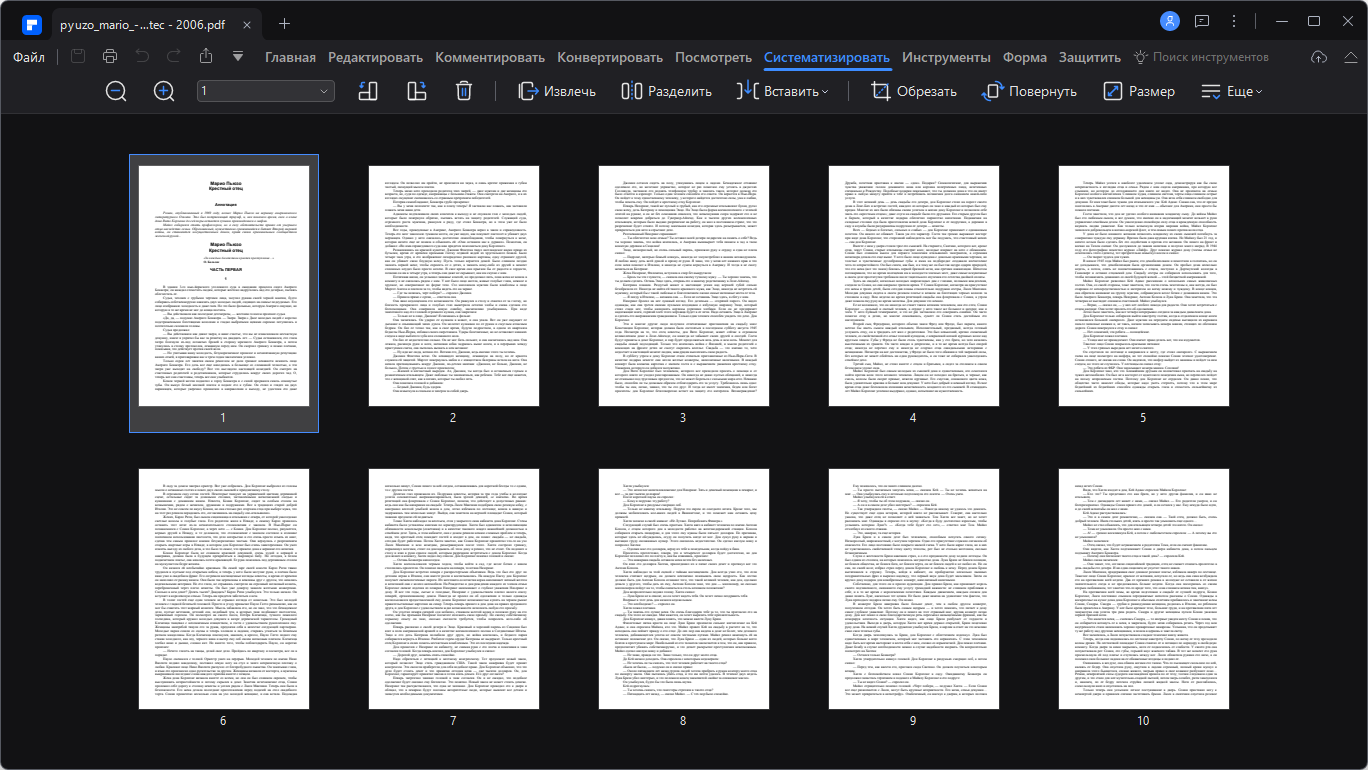The image size is (1368, 770).
Task: Open the user account avatar
Action: click(x=1169, y=22)
